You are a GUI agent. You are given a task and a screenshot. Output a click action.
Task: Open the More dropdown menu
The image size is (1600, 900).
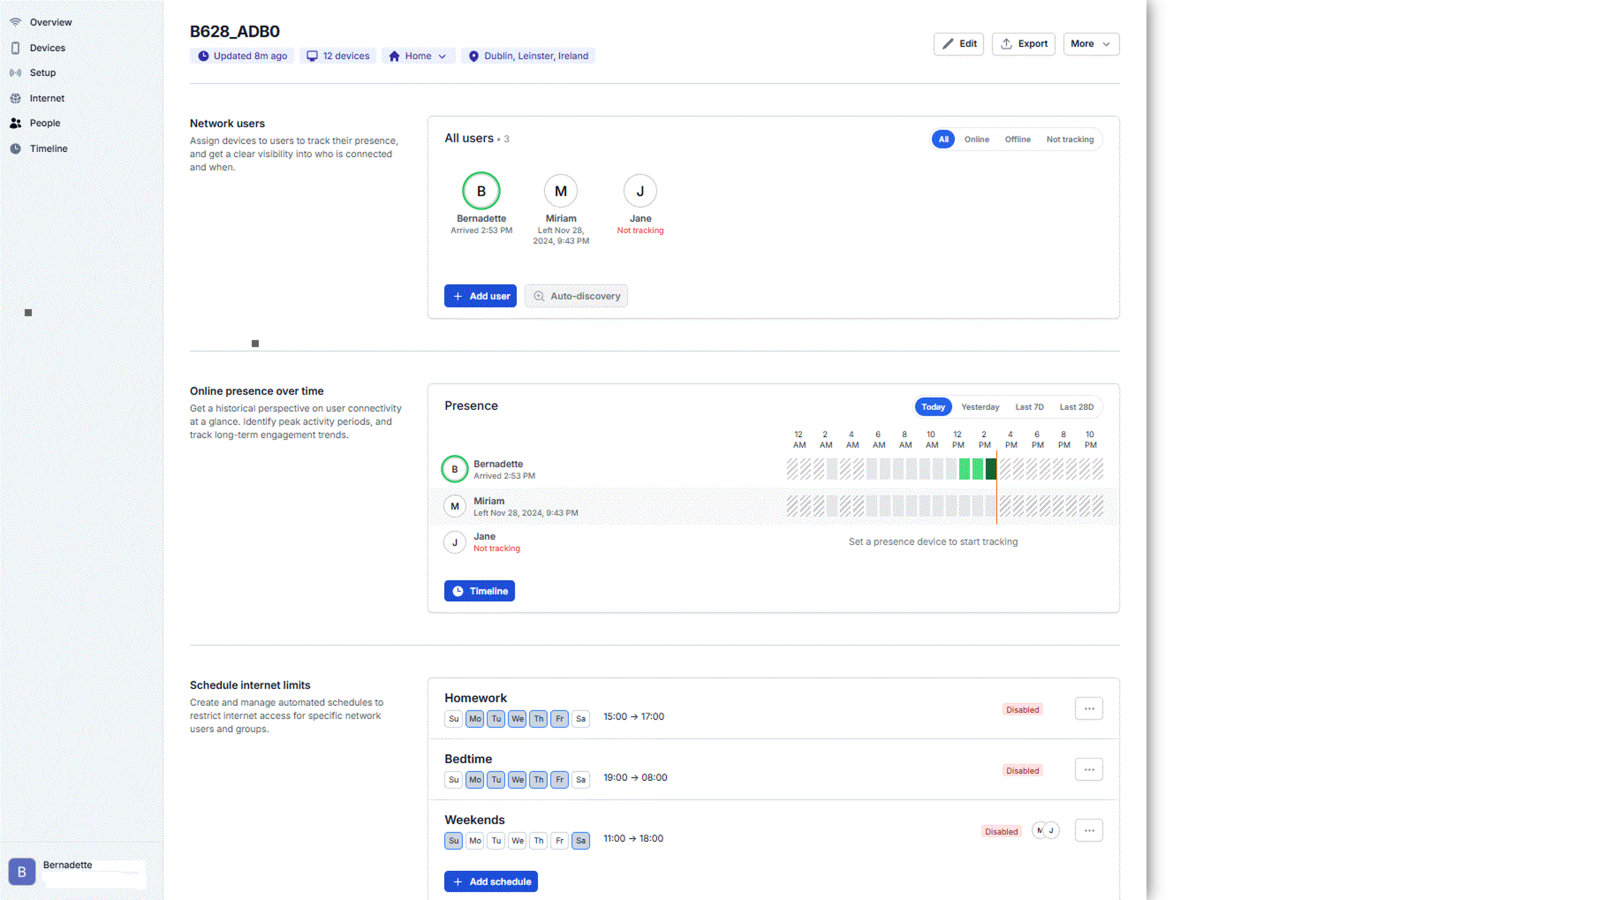click(1090, 44)
